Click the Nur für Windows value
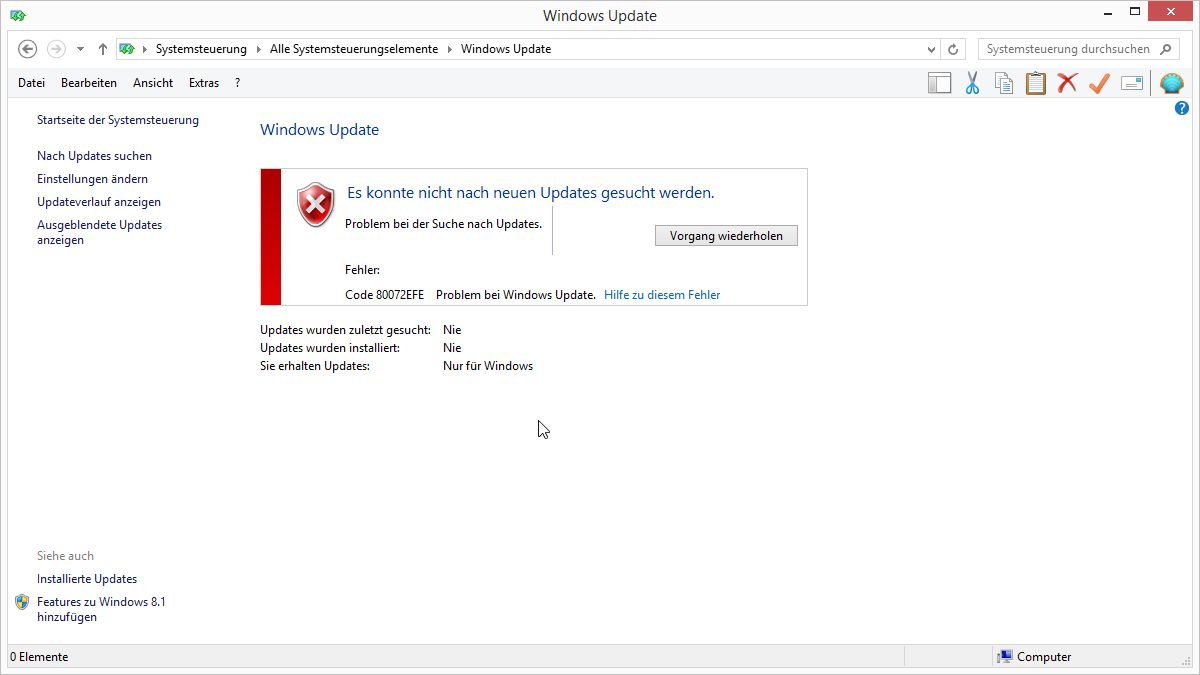Image resolution: width=1200 pixels, height=675 pixels. coord(488,366)
